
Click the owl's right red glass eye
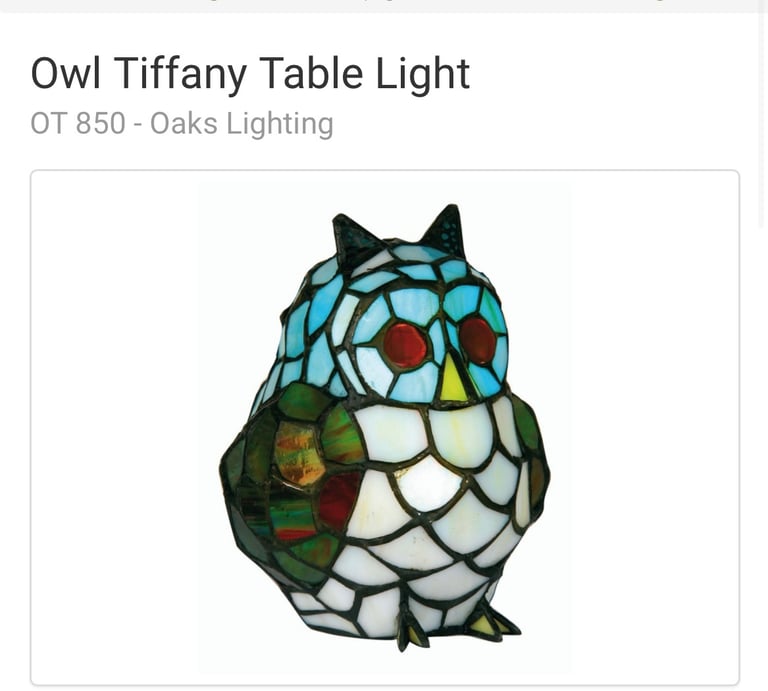tap(478, 340)
